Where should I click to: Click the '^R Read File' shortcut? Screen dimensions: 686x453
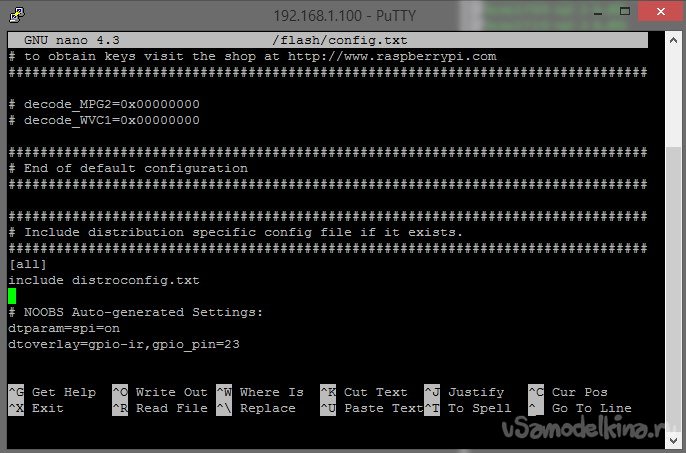pos(160,408)
